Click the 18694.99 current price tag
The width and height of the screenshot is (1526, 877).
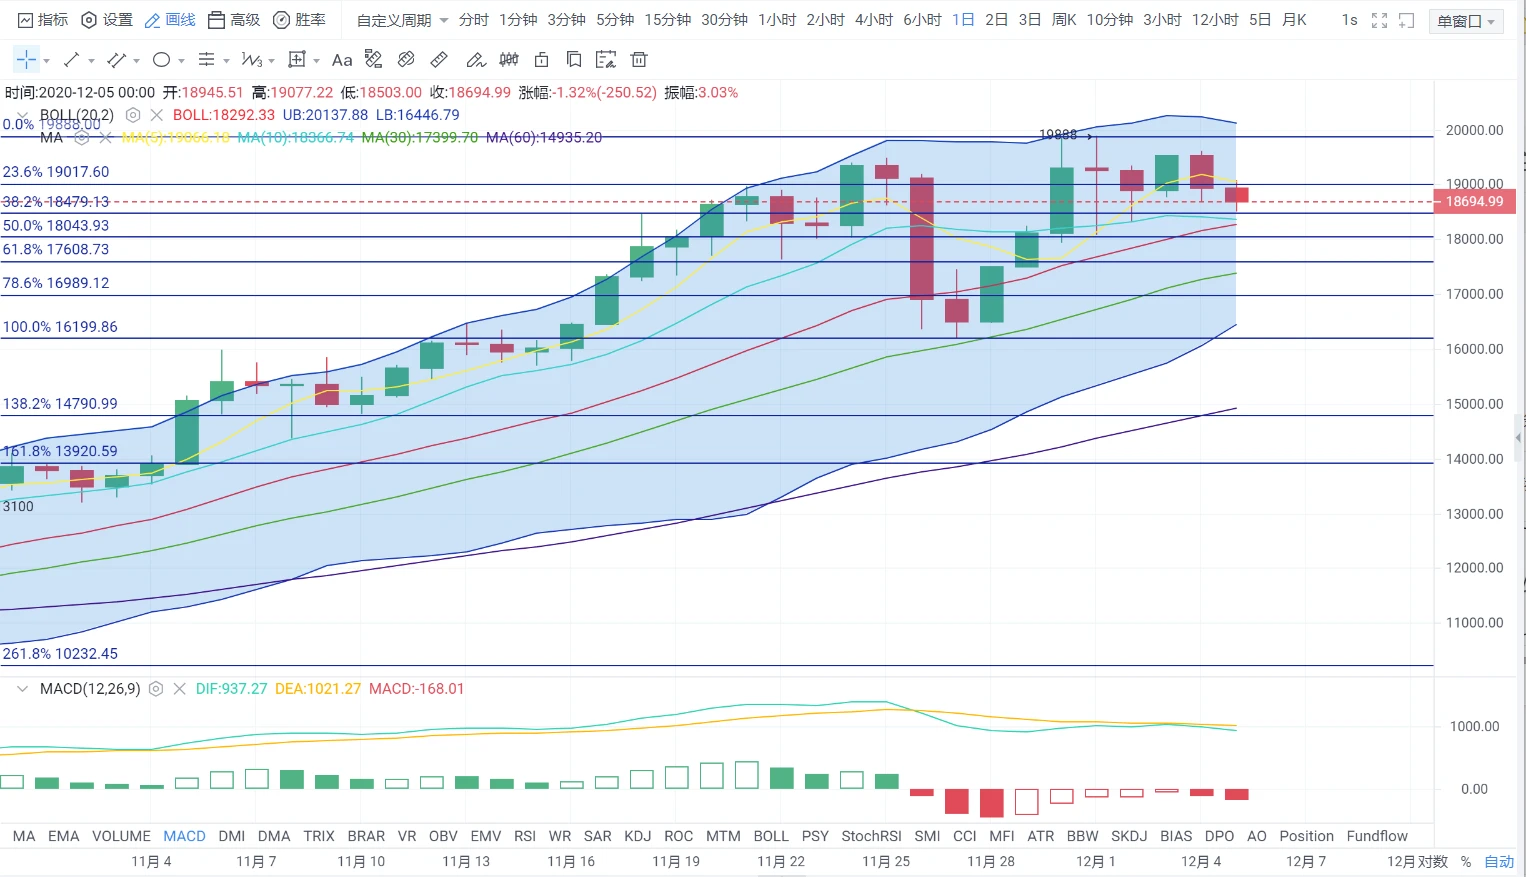(1475, 201)
